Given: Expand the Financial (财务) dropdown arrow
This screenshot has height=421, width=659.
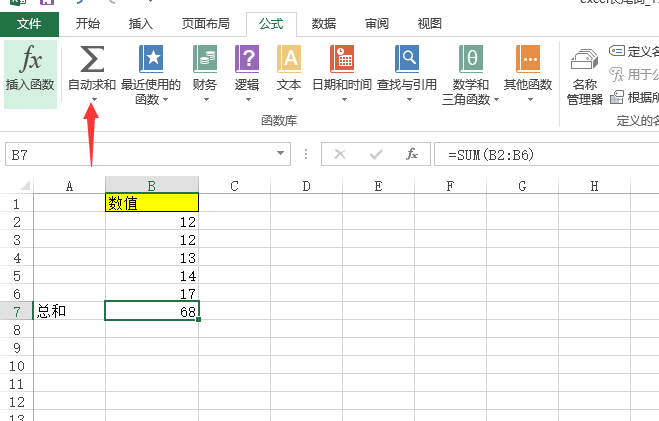Looking at the screenshot, I should pyautogui.click(x=206, y=100).
